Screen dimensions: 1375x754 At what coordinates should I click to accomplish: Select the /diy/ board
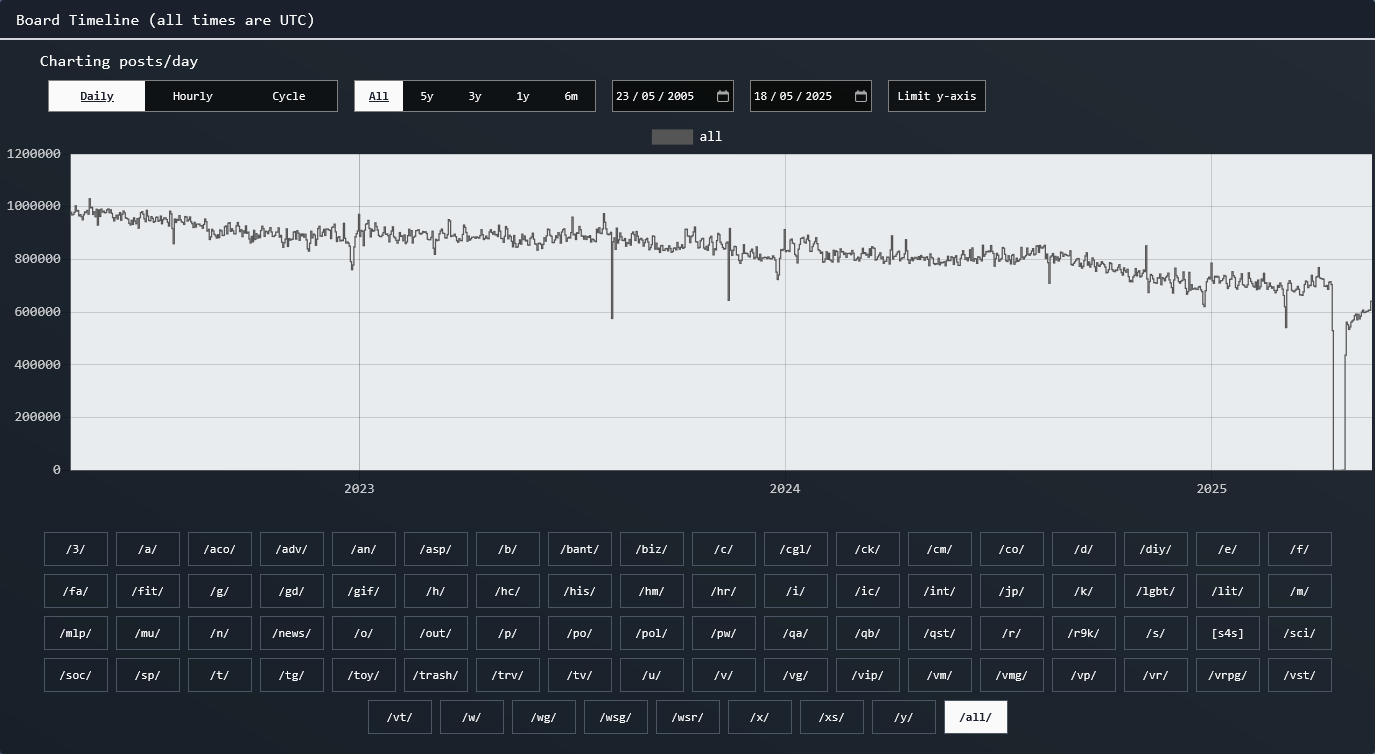[x=1156, y=549]
